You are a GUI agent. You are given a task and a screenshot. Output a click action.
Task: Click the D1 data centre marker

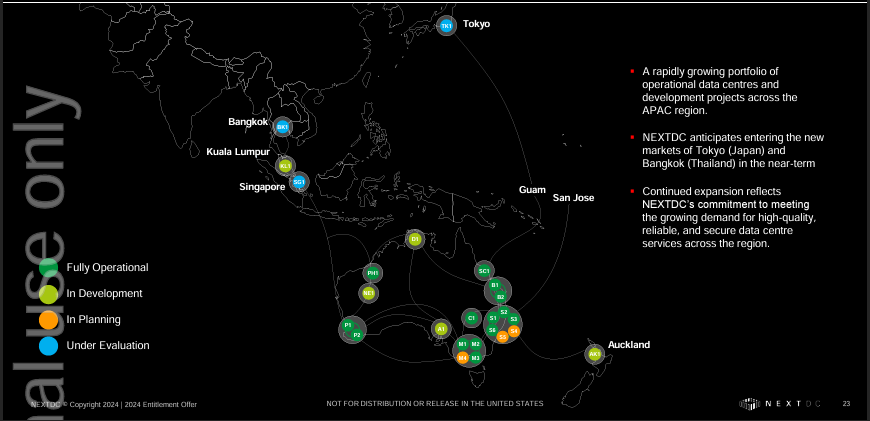(x=414, y=240)
